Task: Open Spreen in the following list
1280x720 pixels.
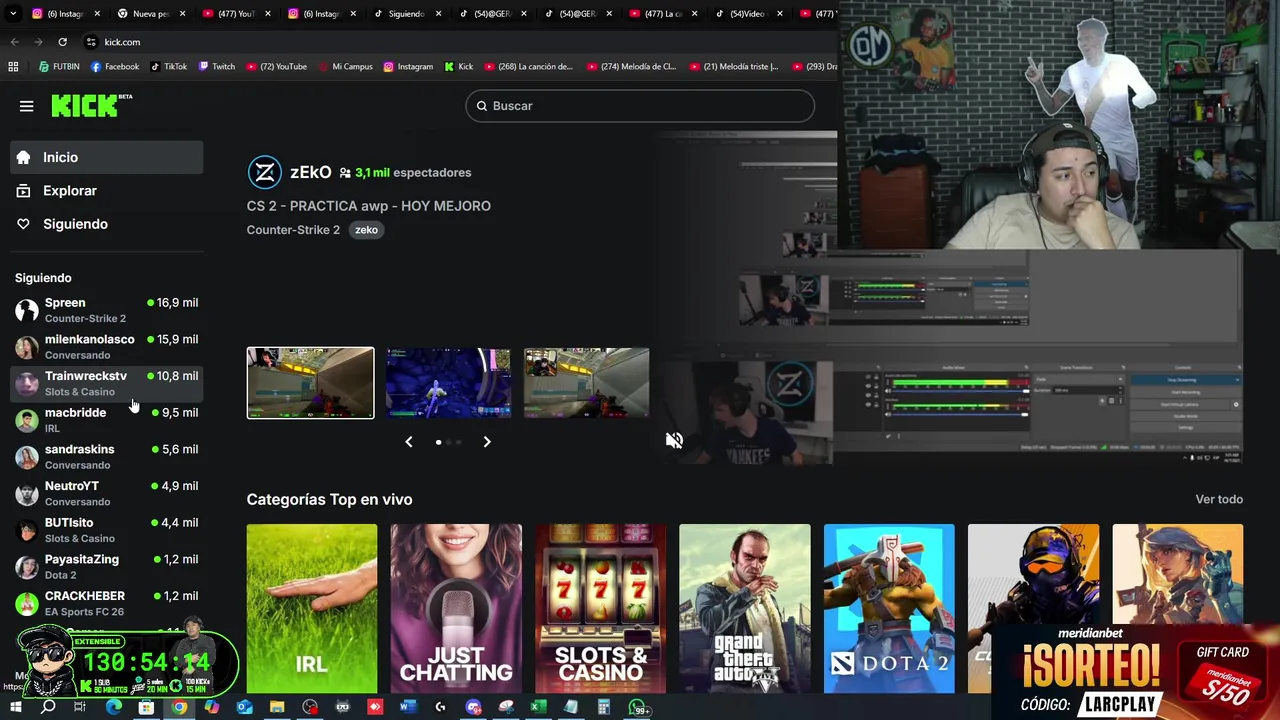Action: pyautogui.click(x=107, y=310)
